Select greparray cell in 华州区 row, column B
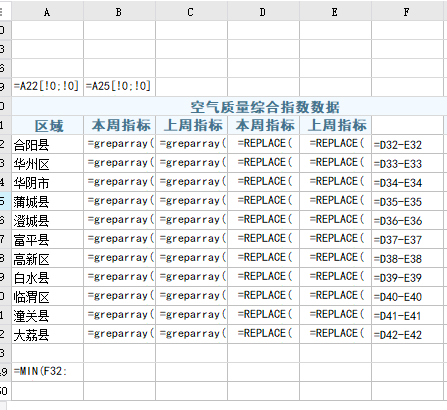Screen dimensions: 447x410 [x=119, y=163]
